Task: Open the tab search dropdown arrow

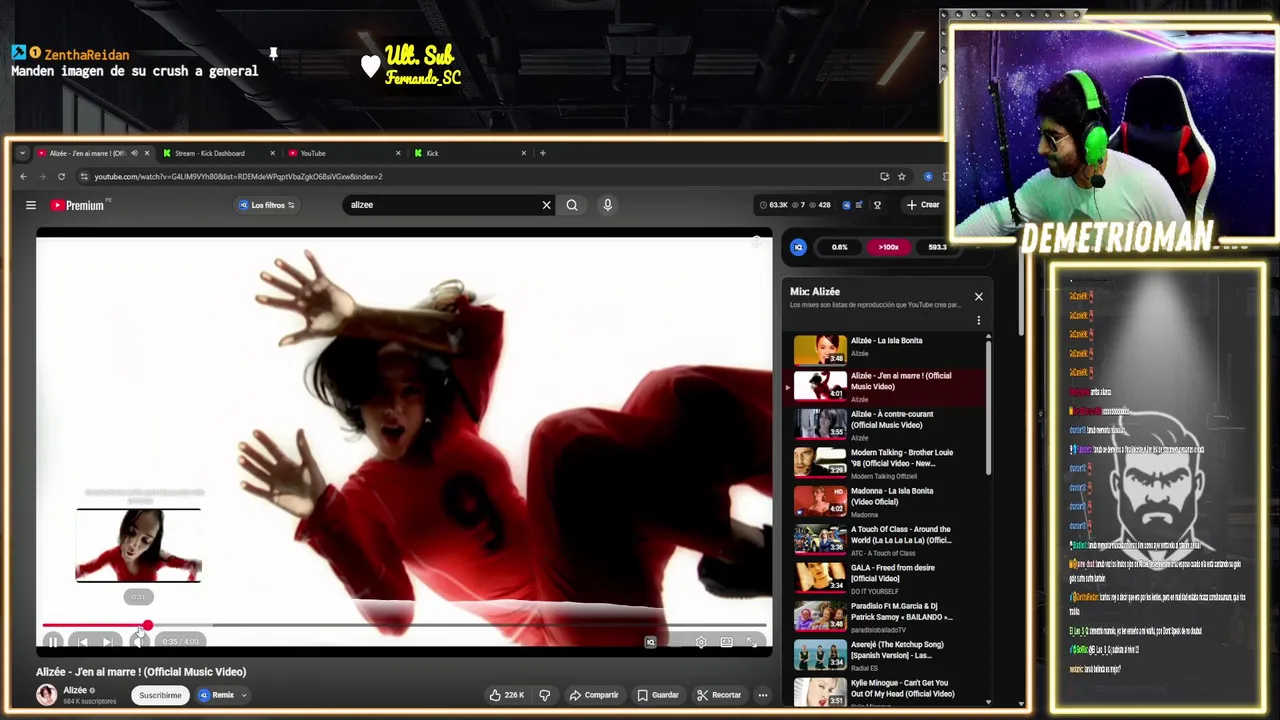Action: [x=22, y=153]
